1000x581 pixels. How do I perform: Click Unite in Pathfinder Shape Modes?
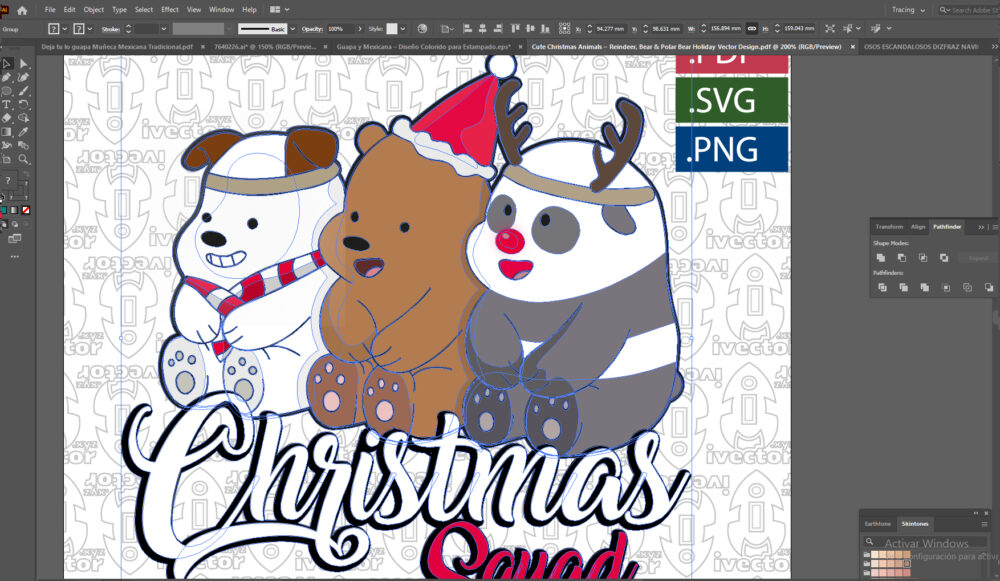[881, 258]
